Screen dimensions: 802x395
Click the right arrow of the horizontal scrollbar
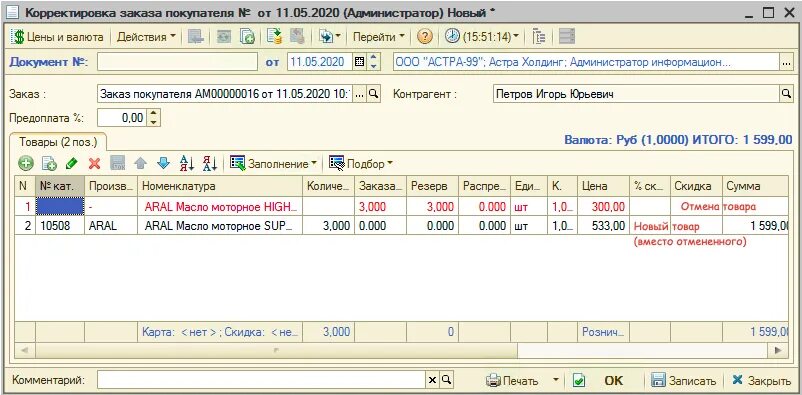[778, 350]
